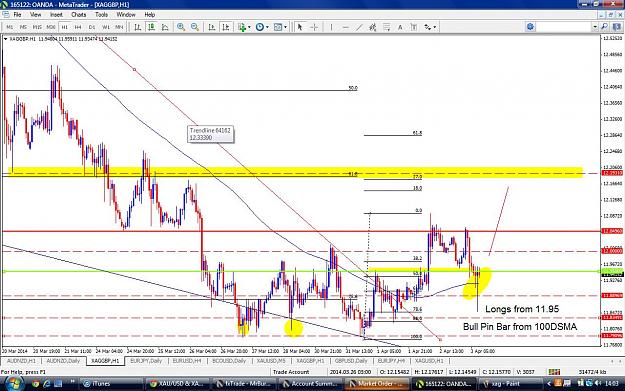Open the XAUUSD,M5 chart tab

coord(271,361)
